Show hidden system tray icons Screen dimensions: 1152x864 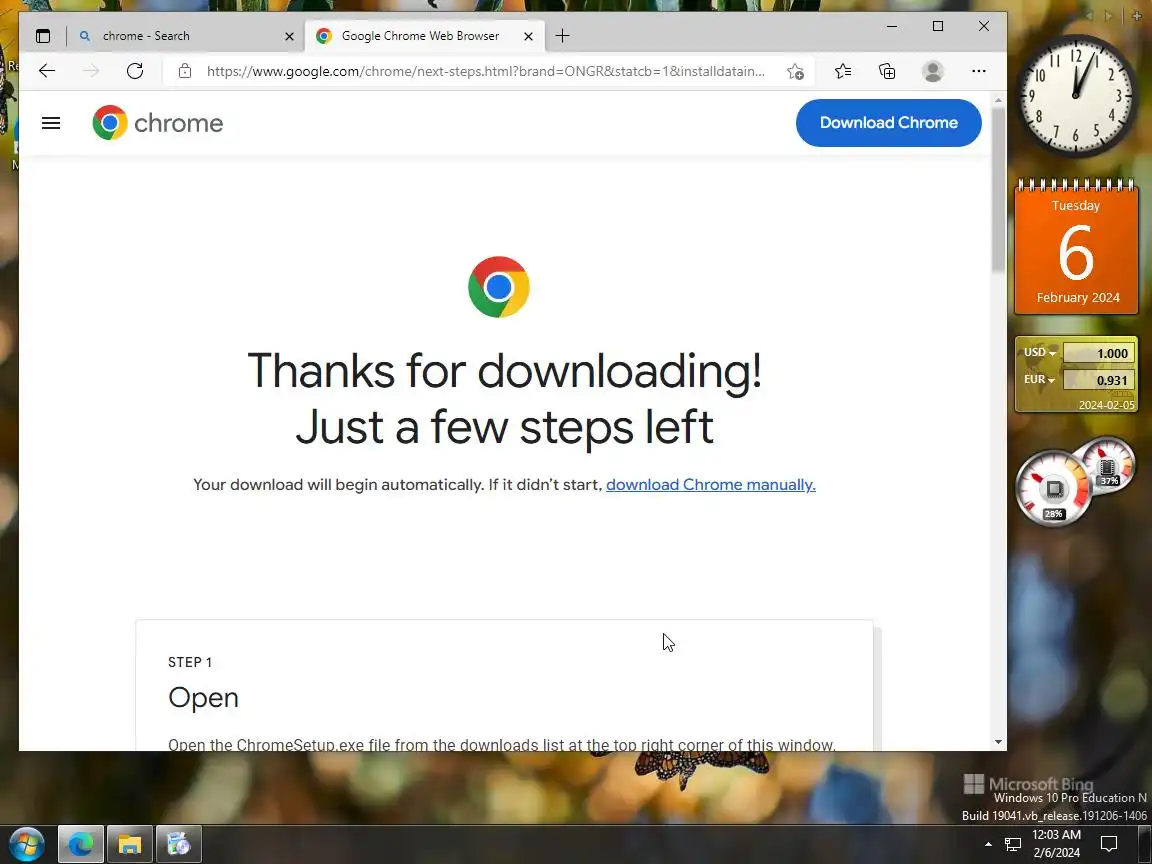pyautogui.click(x=988, y=844)
